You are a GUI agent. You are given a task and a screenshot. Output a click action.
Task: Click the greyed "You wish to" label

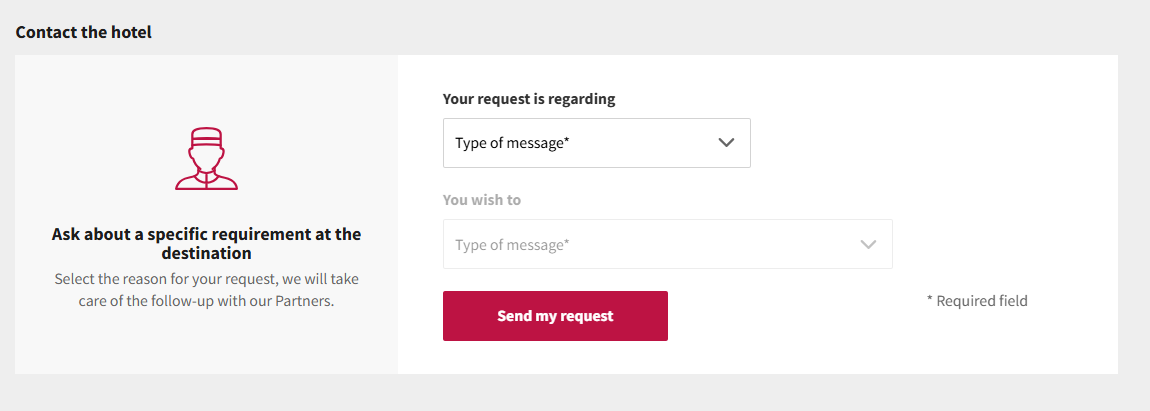(482, 200)
